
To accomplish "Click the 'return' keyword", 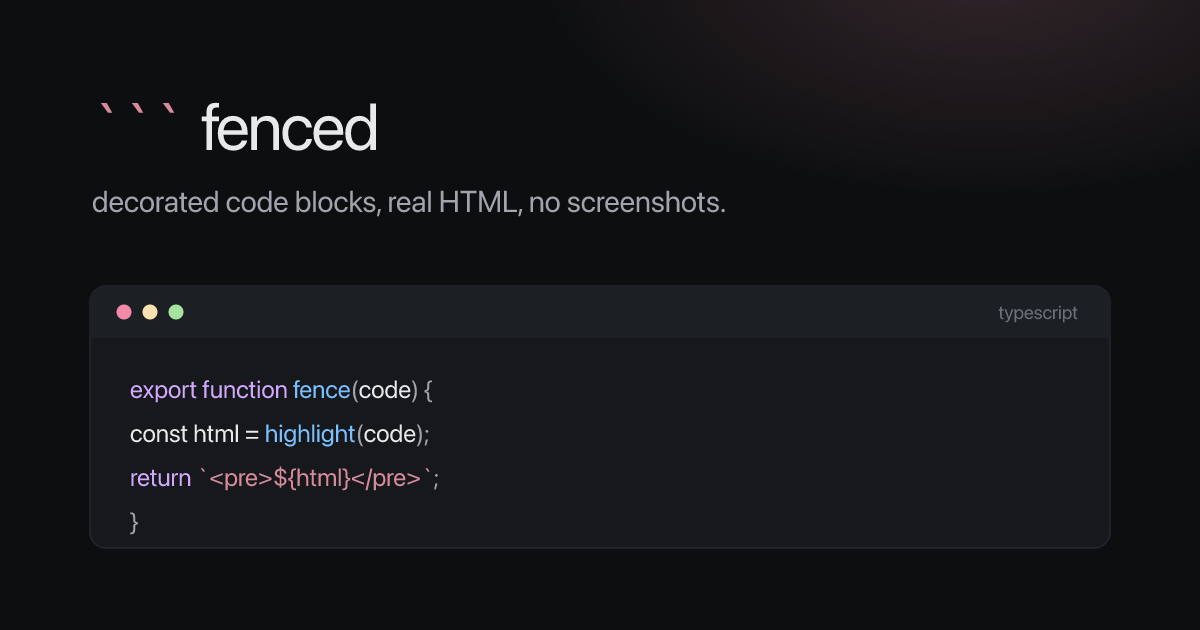I will [x=160, y=478].
